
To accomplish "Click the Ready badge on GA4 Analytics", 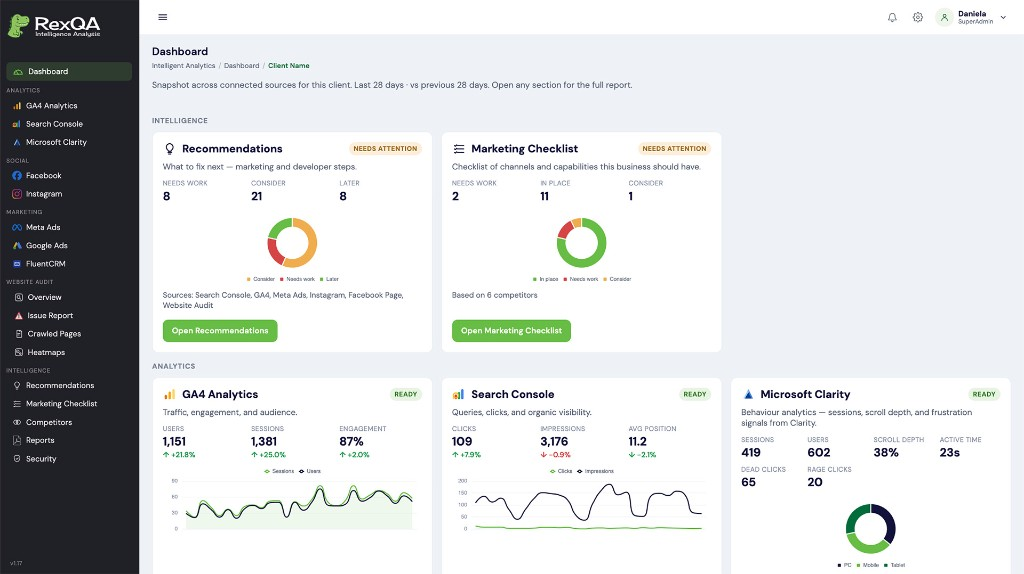I will tap(406, 394).
